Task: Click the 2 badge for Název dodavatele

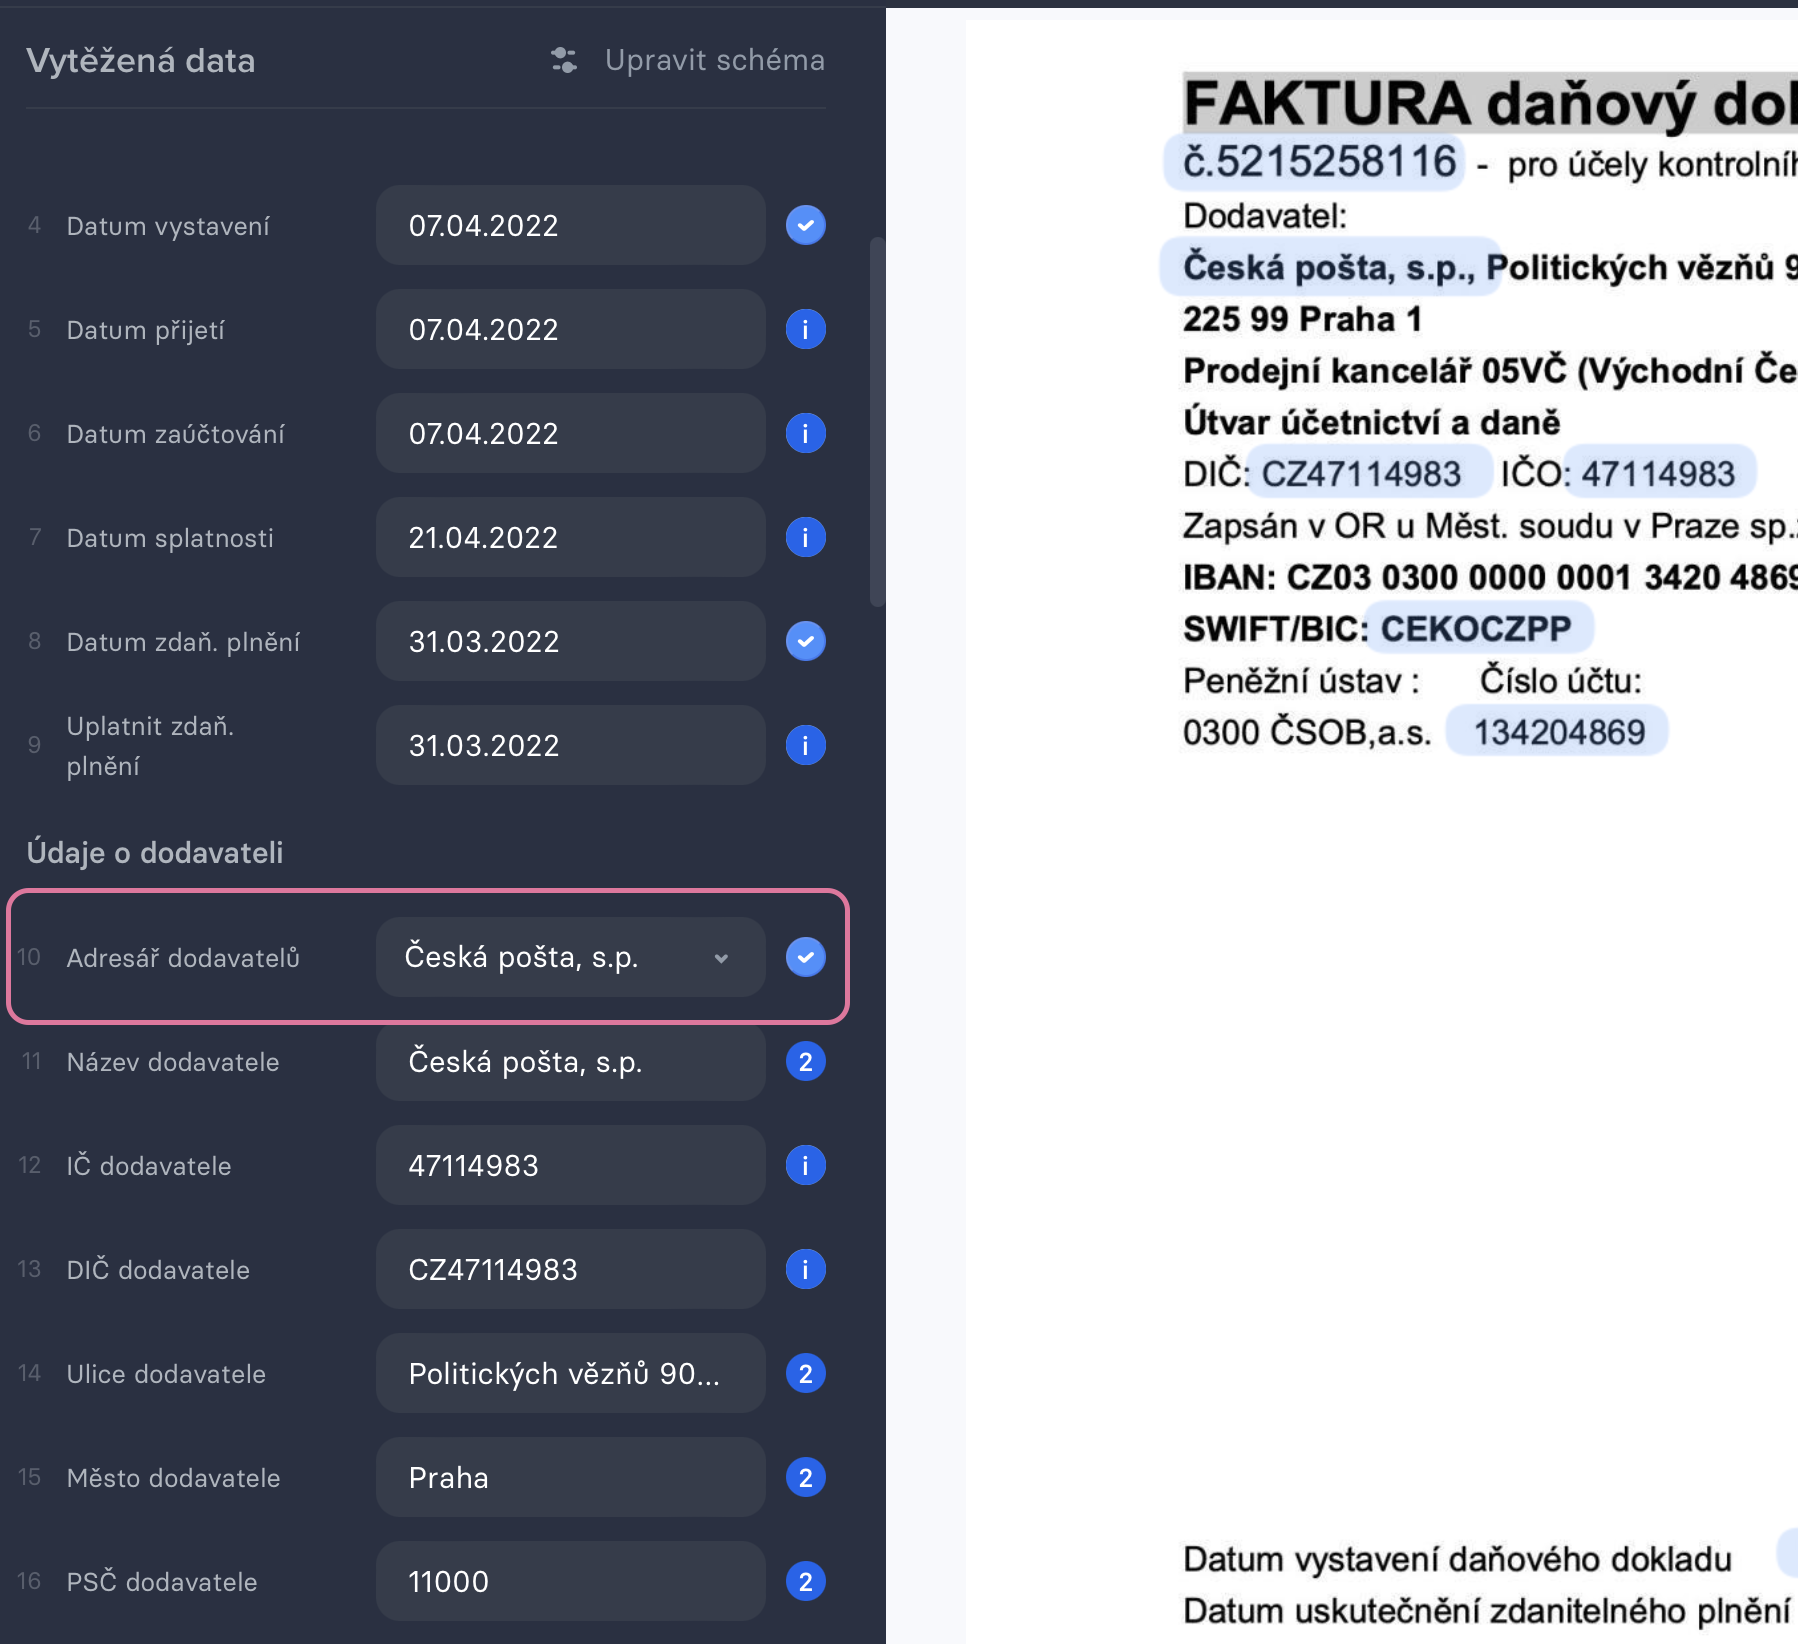Action: 805,1061
